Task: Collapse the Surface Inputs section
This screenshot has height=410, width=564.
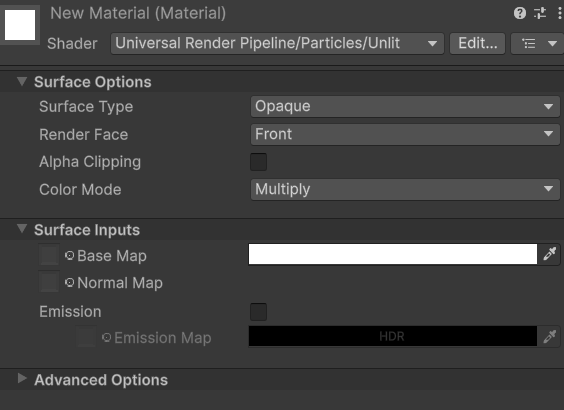Action: click(x=22, y=229)
